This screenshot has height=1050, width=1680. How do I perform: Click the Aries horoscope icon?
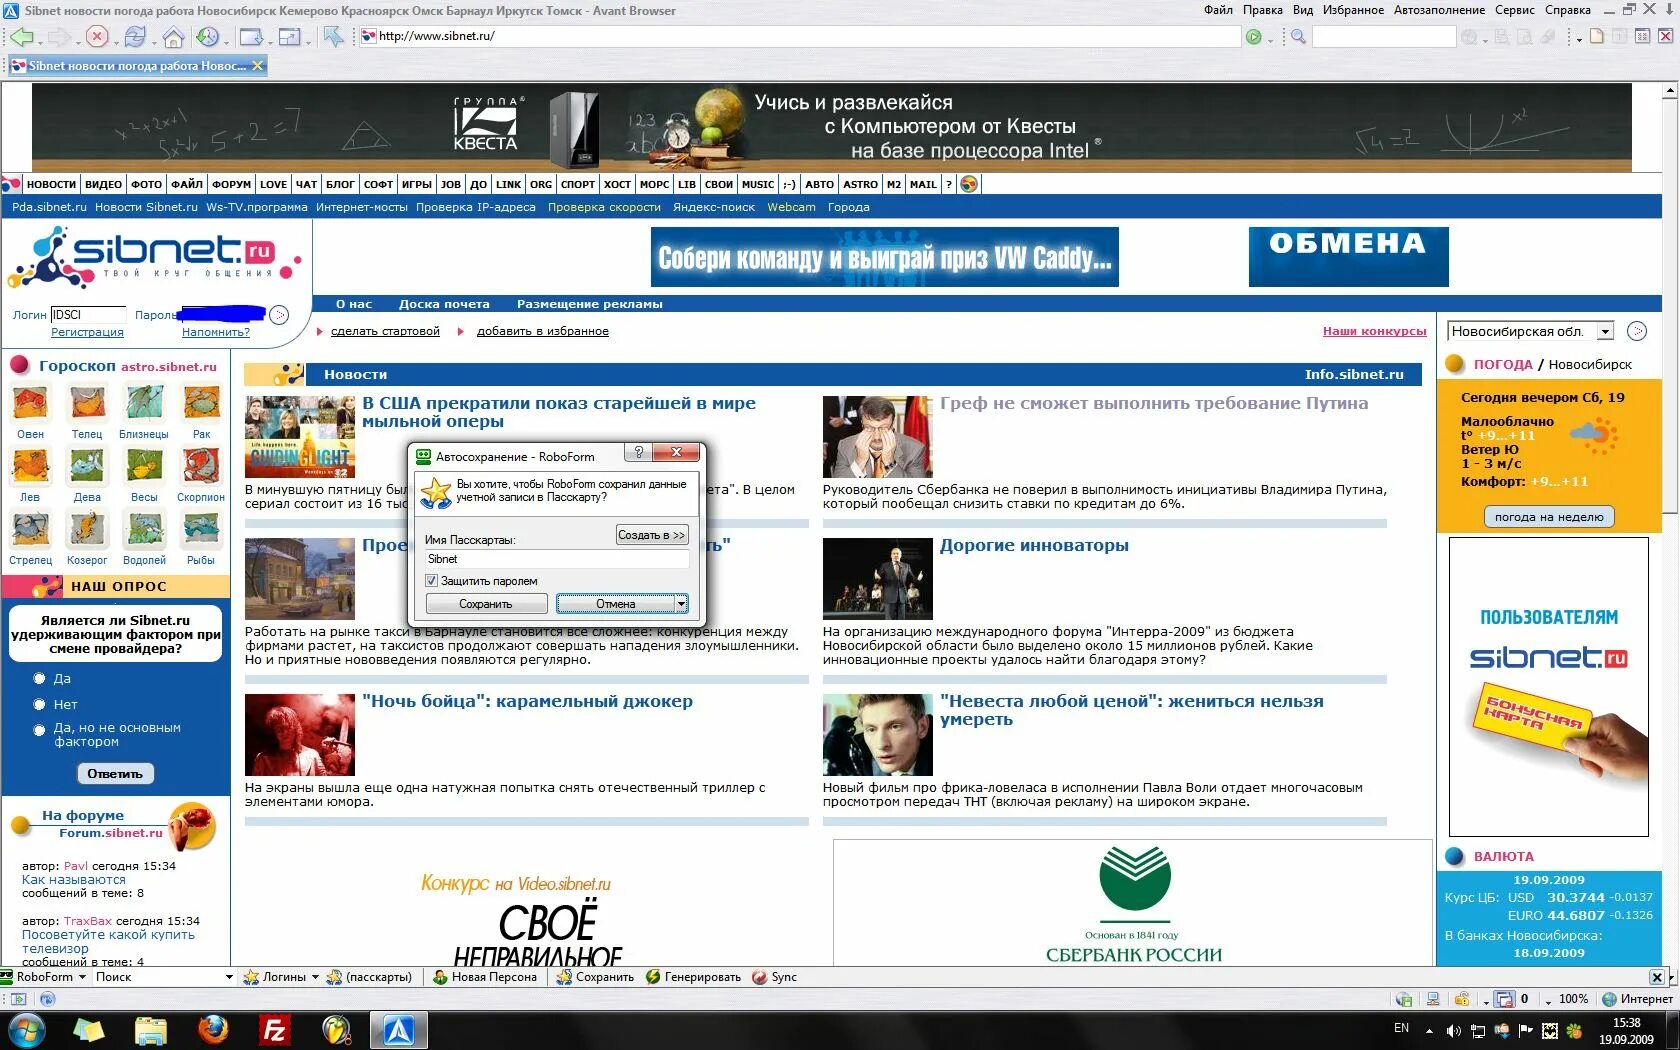(30, 404)
